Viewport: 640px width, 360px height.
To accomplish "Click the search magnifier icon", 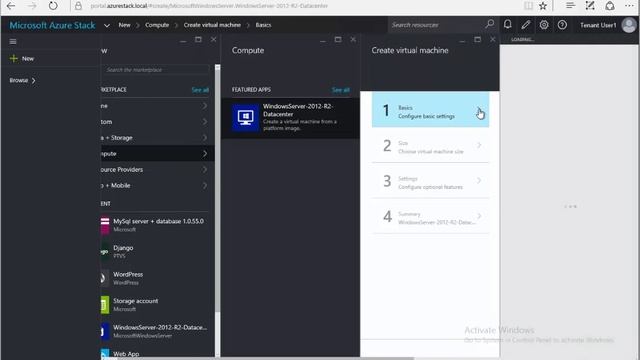I will coord(489,24).
